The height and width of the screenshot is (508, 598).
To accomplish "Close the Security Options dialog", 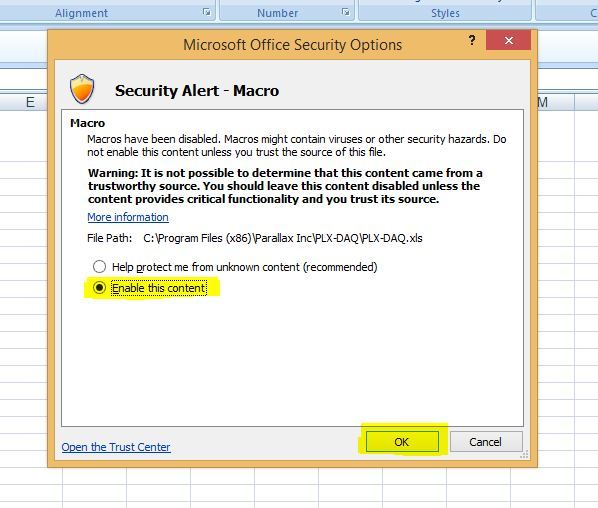I will [x=508, y=40].
